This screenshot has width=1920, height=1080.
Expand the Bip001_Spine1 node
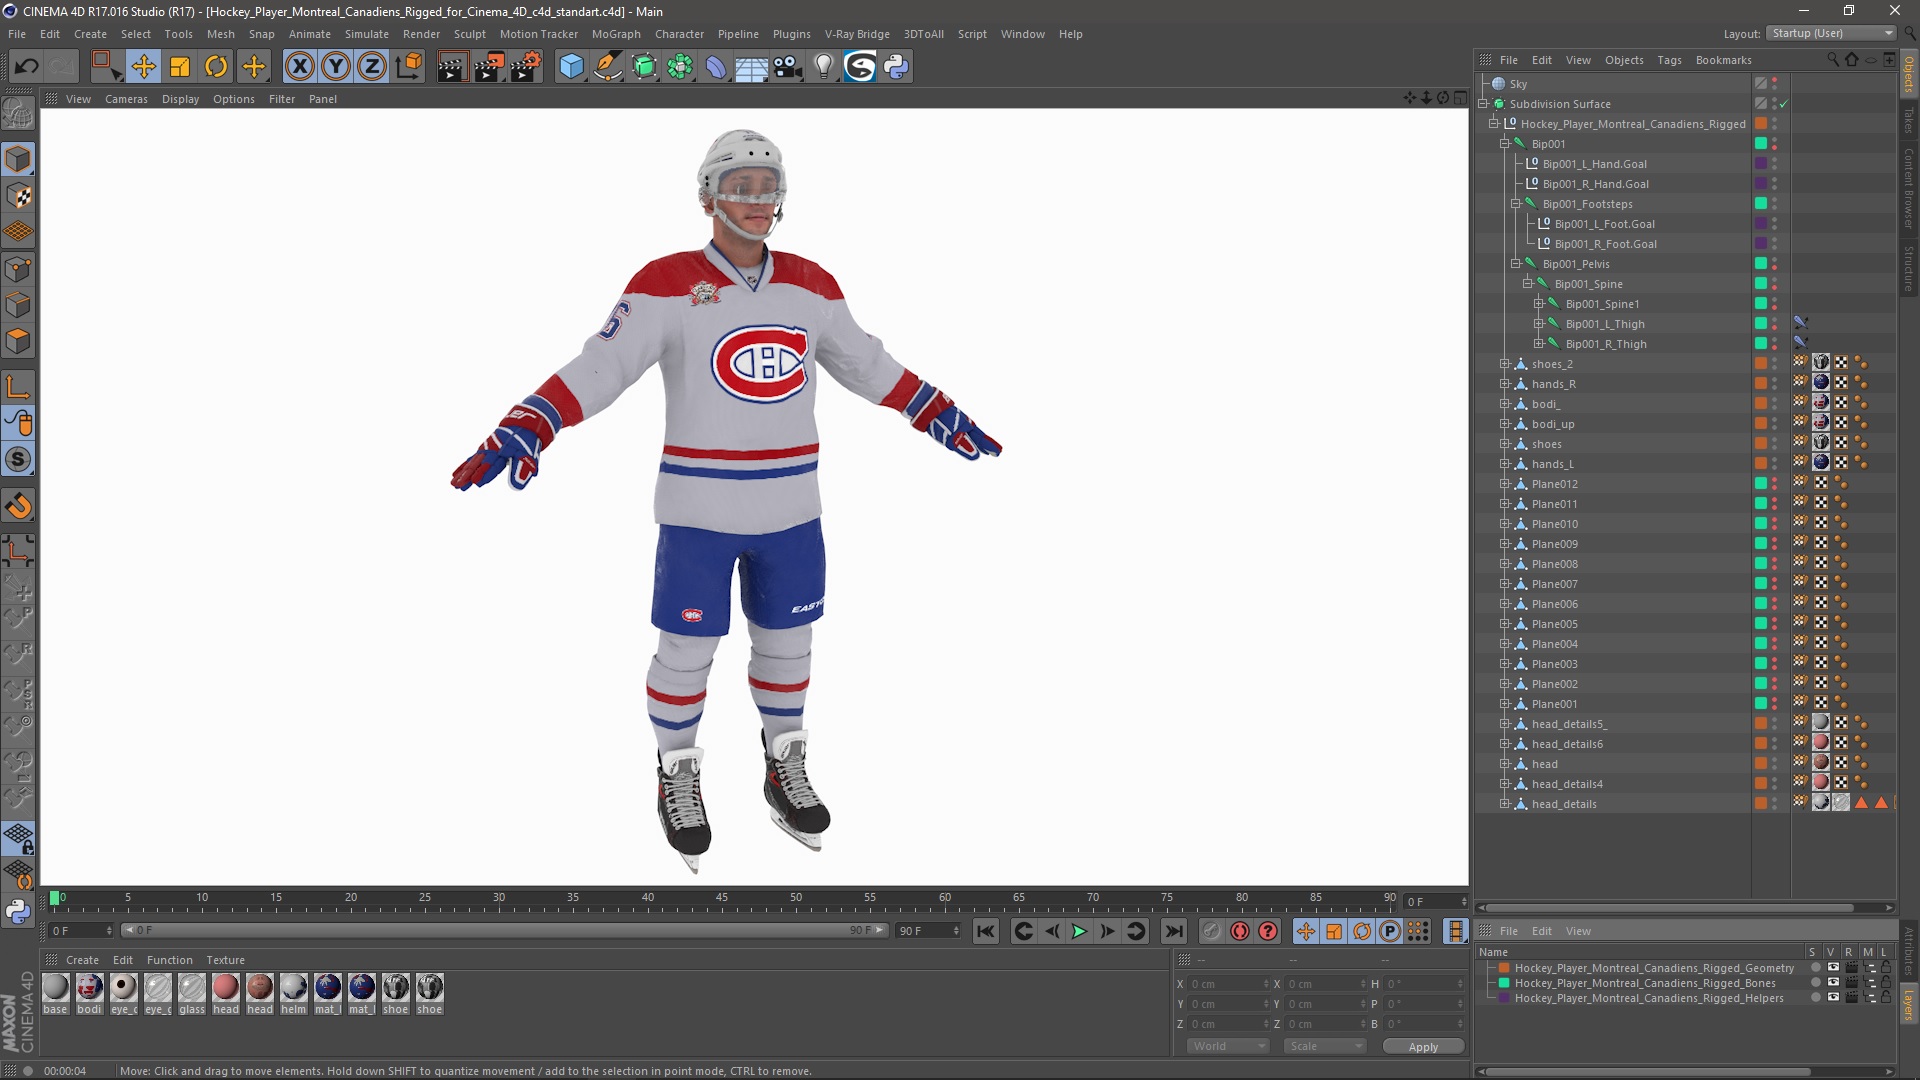pos(1539,304)
